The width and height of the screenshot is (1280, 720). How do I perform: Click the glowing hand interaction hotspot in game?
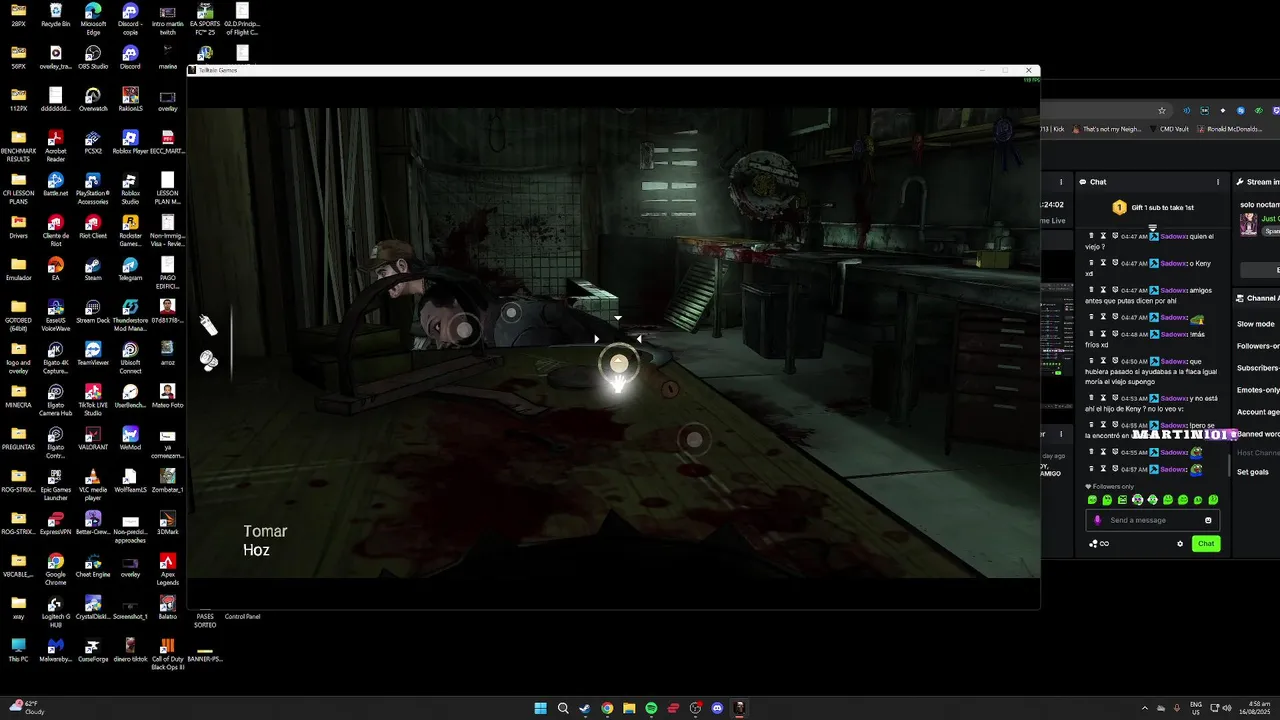click(619, 366)
